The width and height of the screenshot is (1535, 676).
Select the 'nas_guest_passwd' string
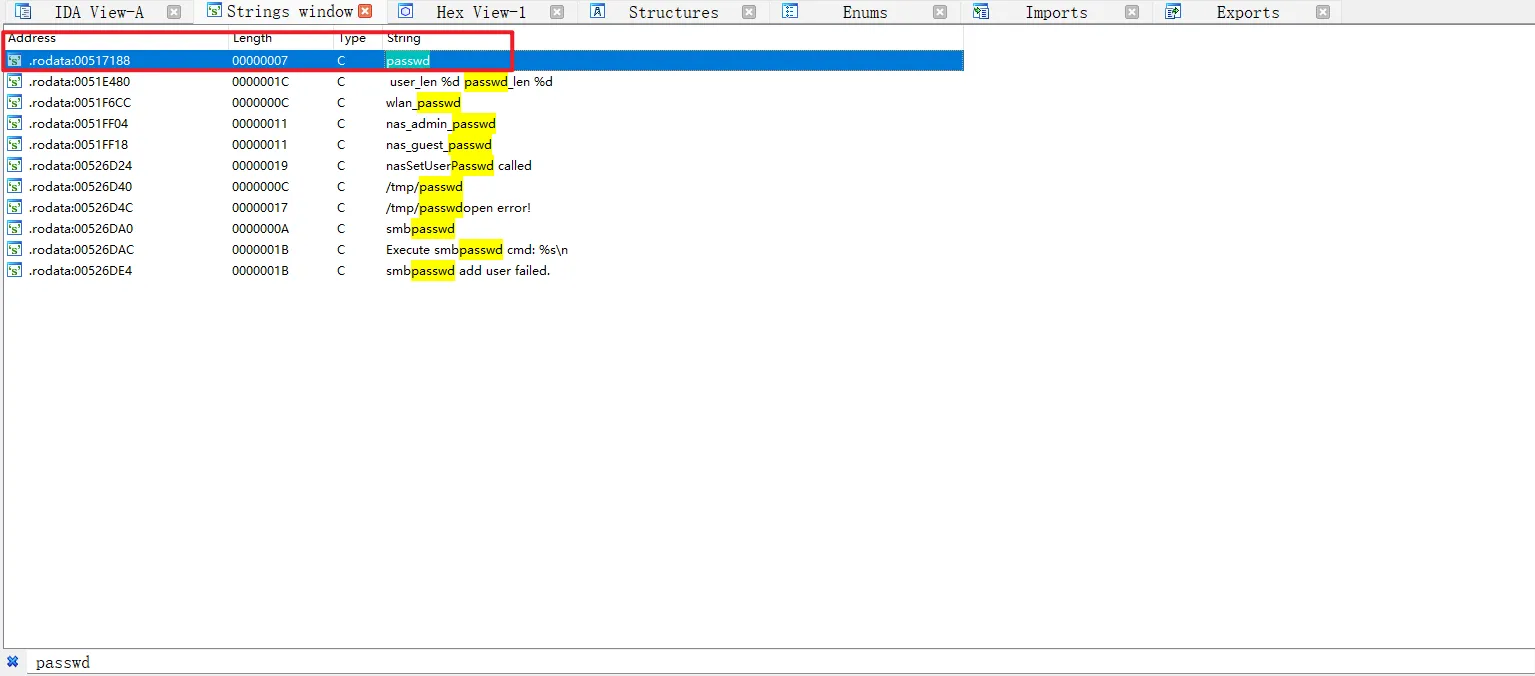(439, 145)
